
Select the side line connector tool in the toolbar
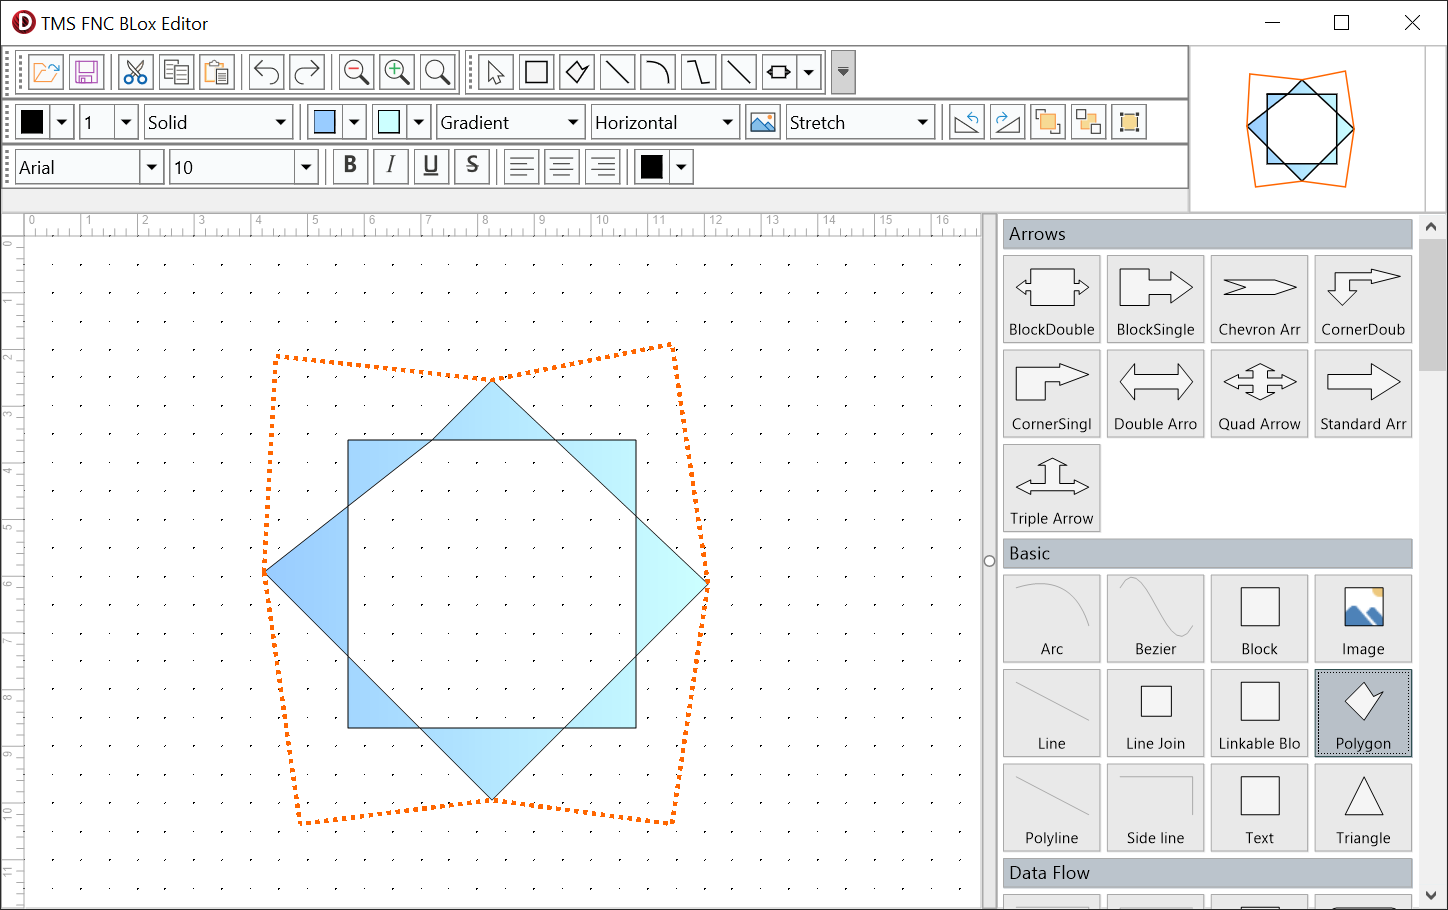pos(698,72)
